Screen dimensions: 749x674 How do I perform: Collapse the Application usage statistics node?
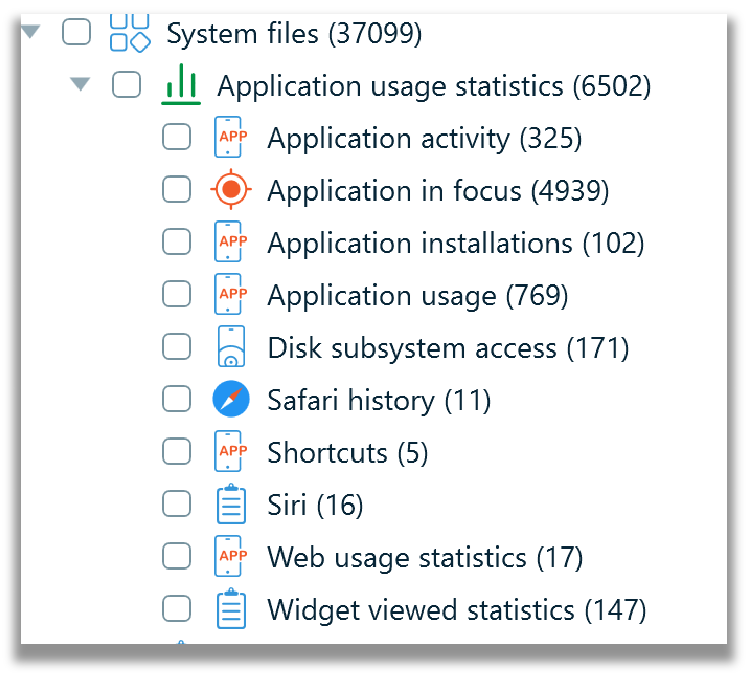pos(80,84)
